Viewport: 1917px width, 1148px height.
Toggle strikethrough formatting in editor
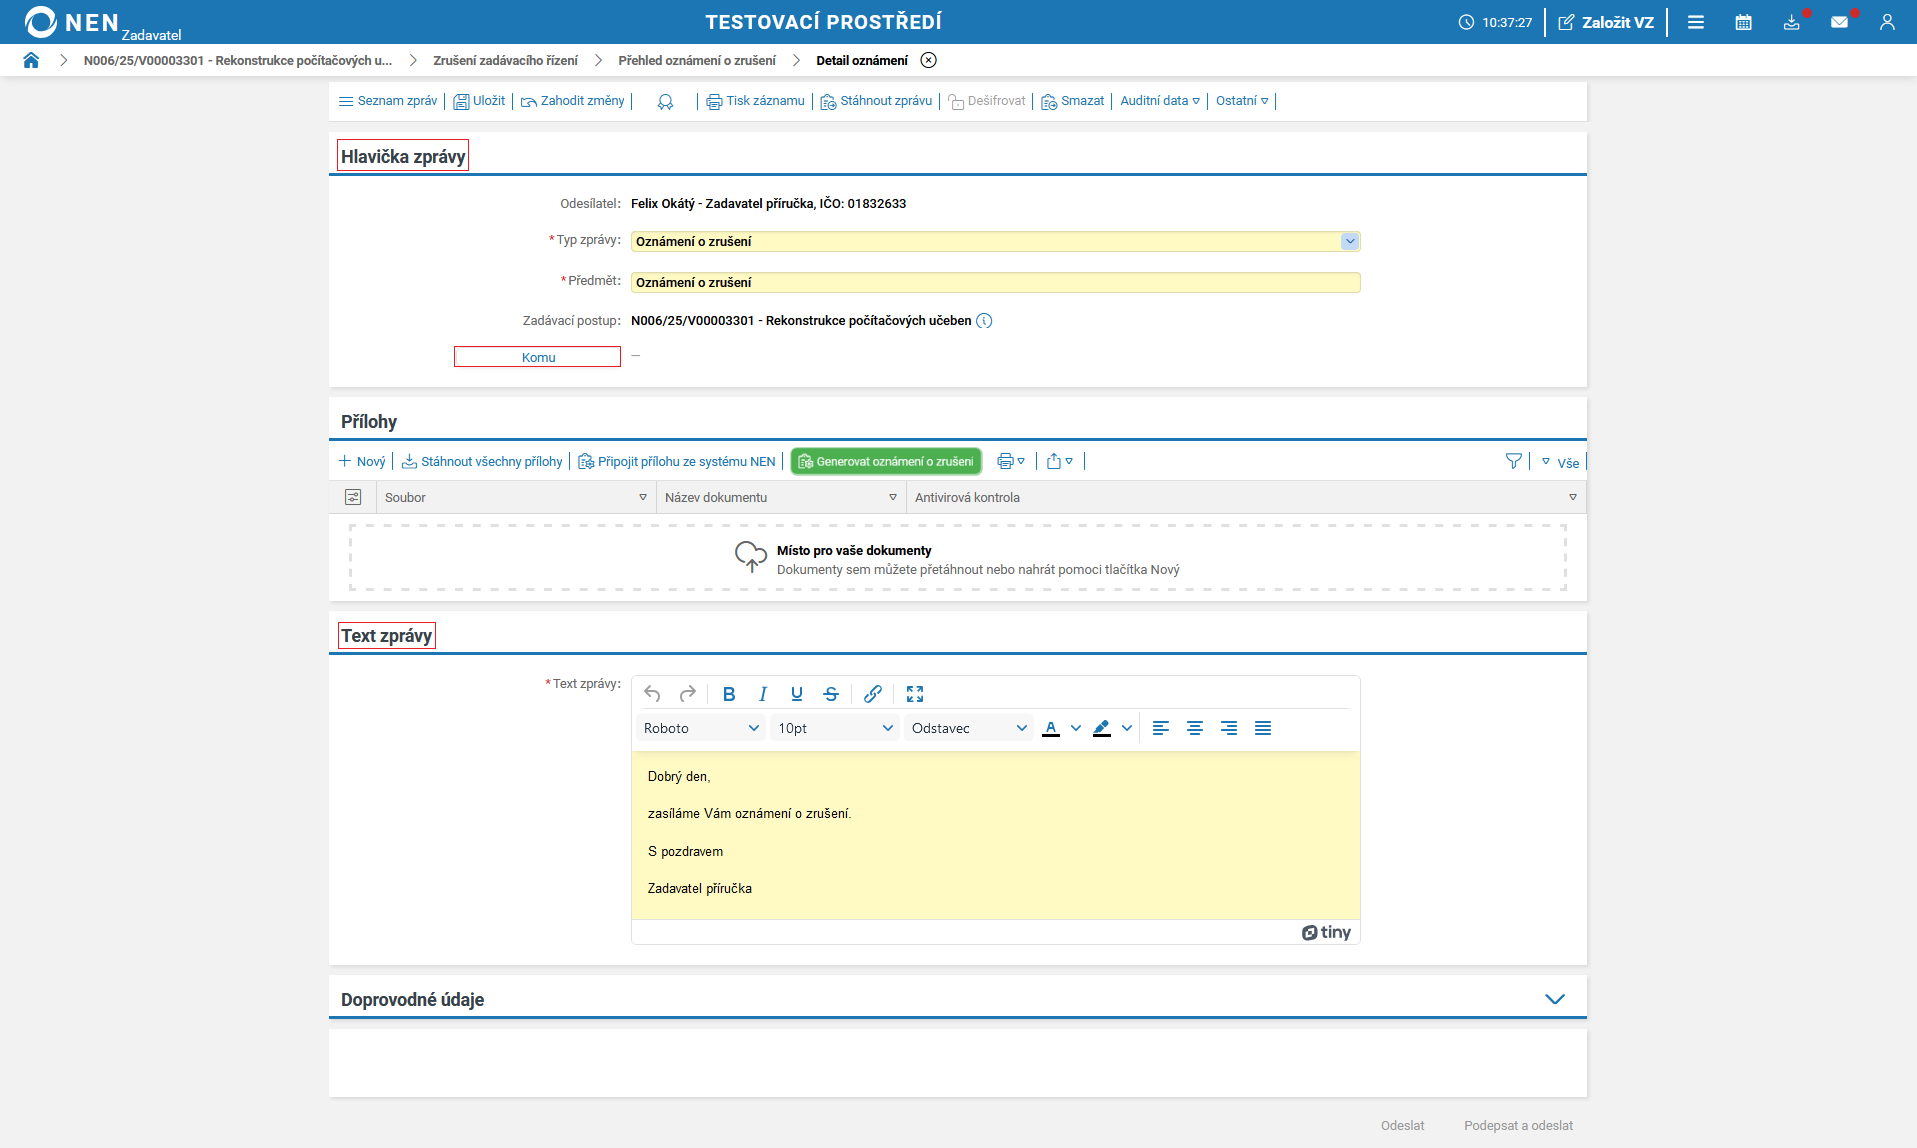coord(831,694)
